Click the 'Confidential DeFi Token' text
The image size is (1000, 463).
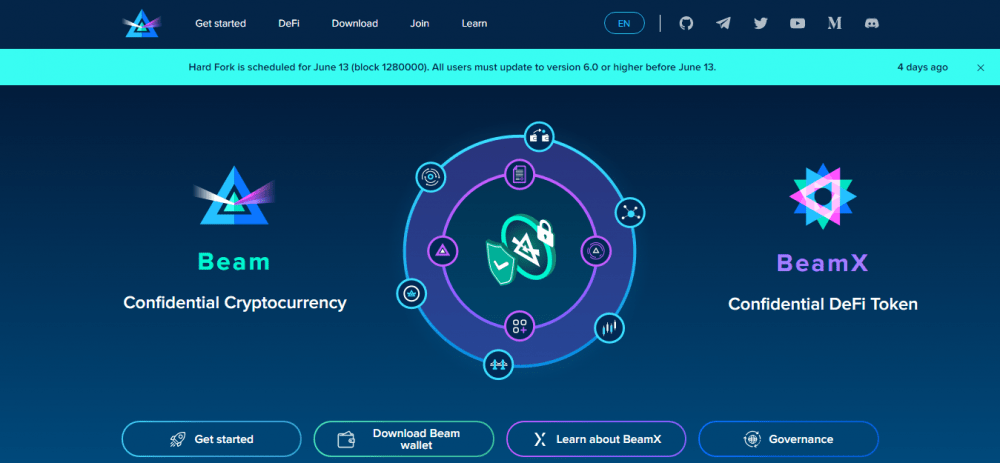pyautogui.click(x=823, y=304)
